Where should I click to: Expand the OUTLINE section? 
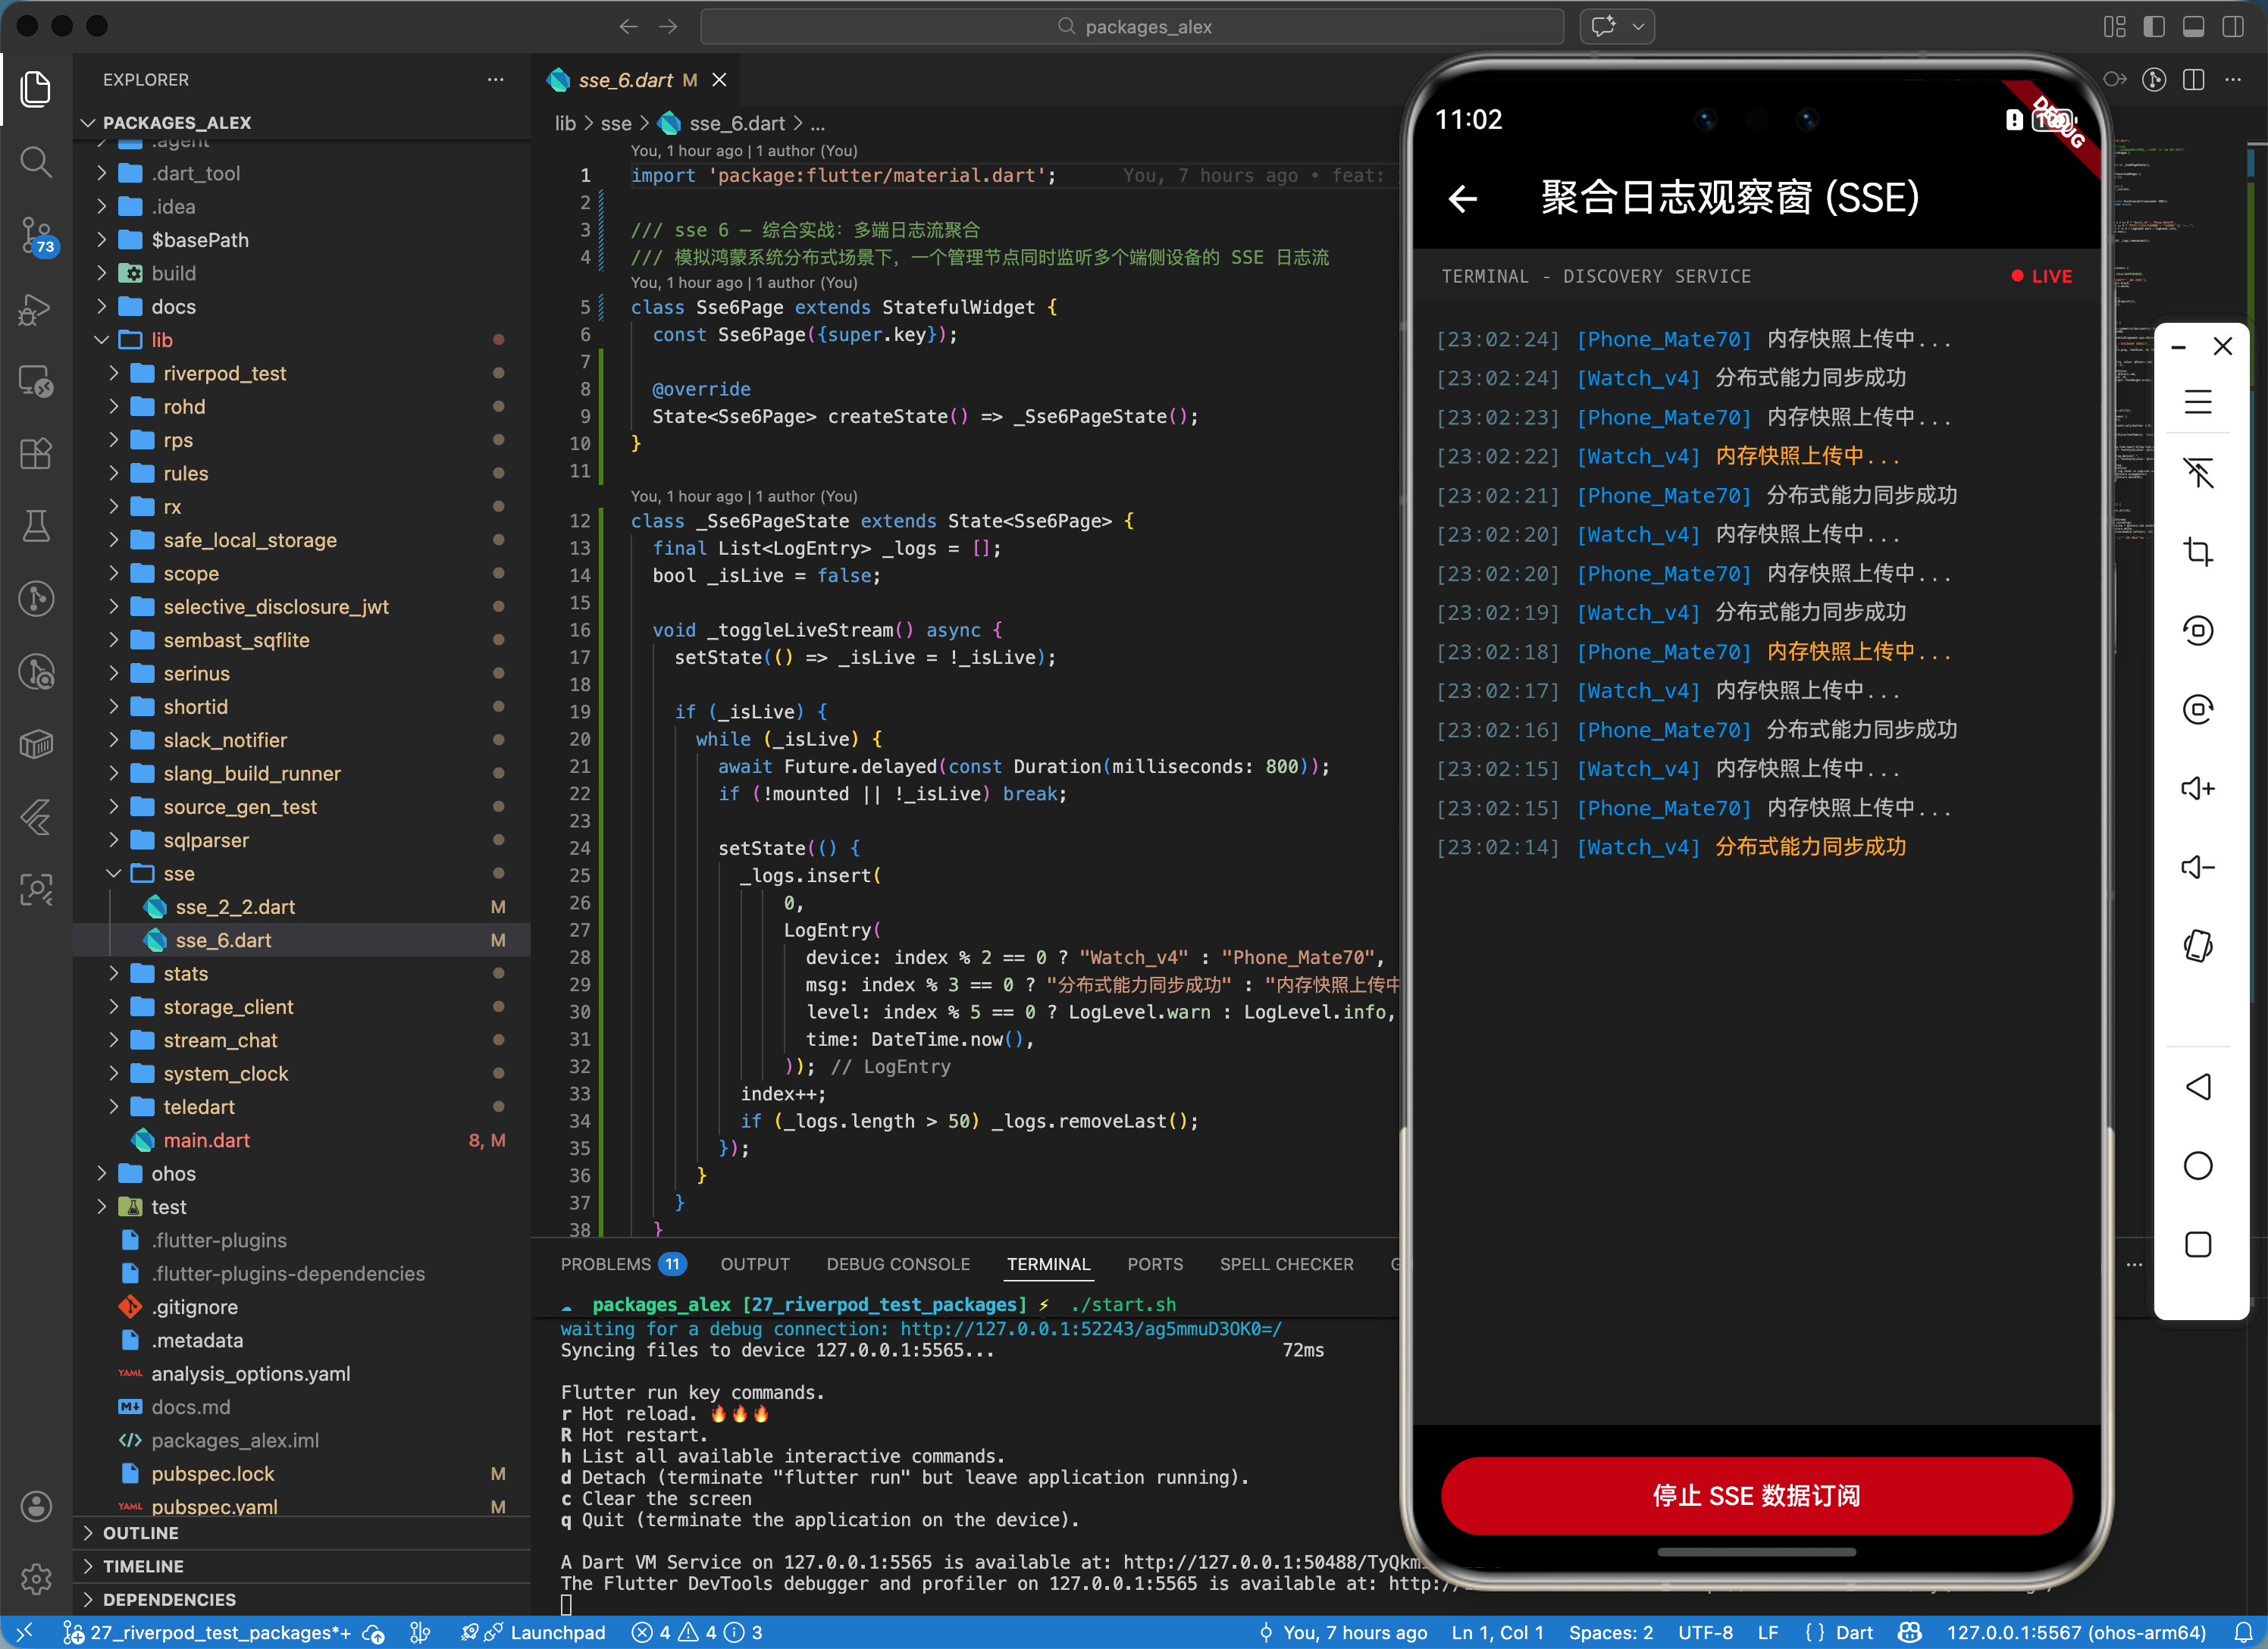[x=141, y=1533]
